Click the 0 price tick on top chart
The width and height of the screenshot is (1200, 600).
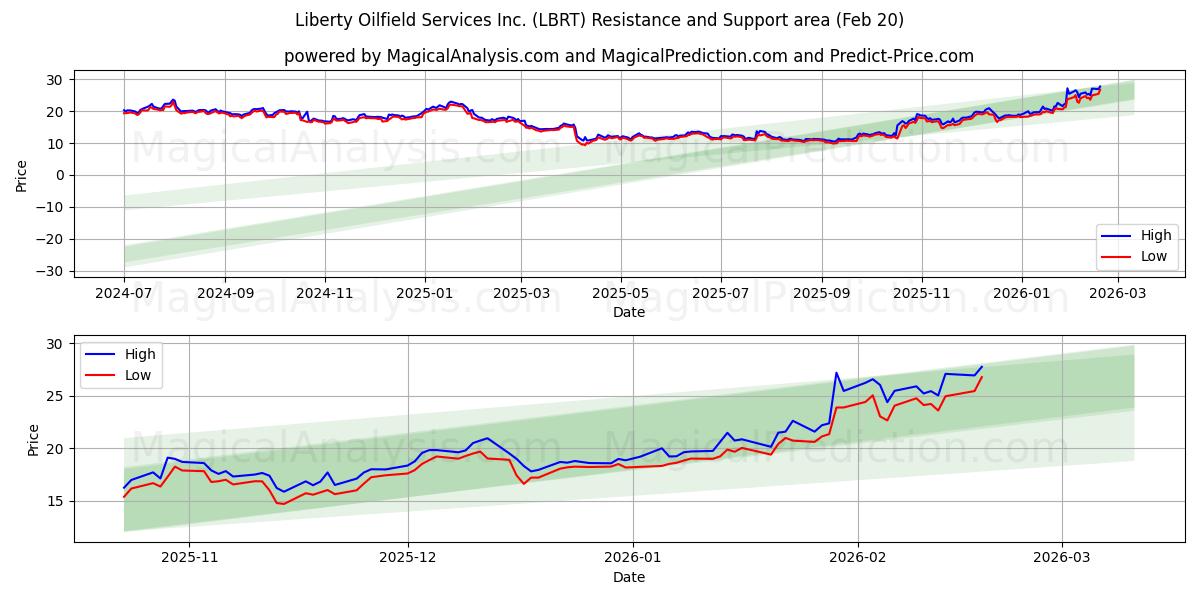point(60,175)
